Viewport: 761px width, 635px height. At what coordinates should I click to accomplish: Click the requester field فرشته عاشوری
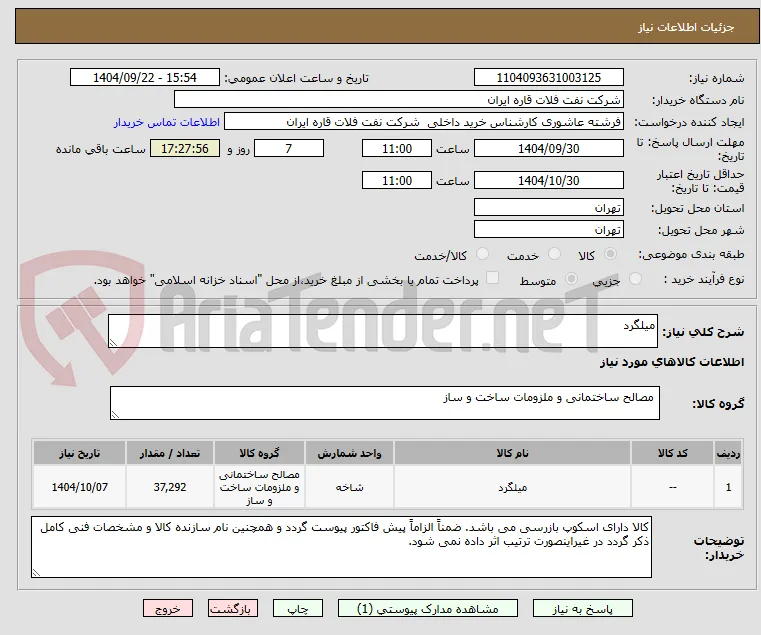(424, 122)
